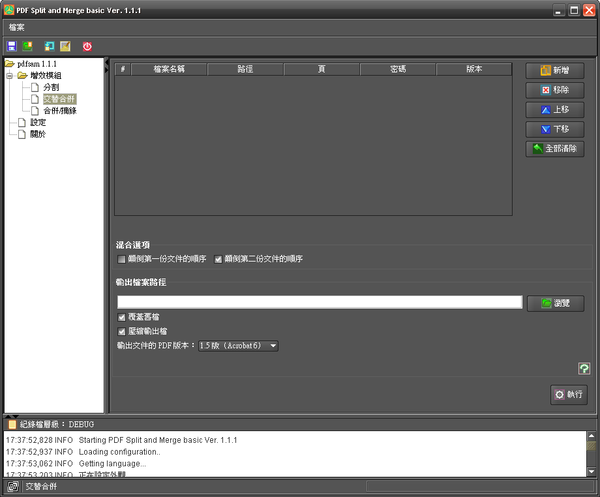Click the green load environment toolbar icon
The height and width of the screenshot is (497, 600).
(x=27, y=47)
